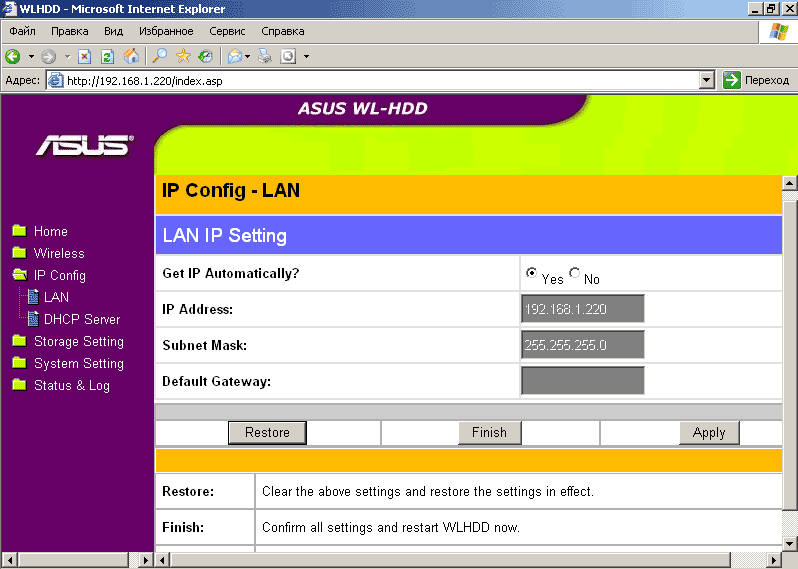Click the Home page icon
Screen dimensions: 798x569
pos(131,56)
